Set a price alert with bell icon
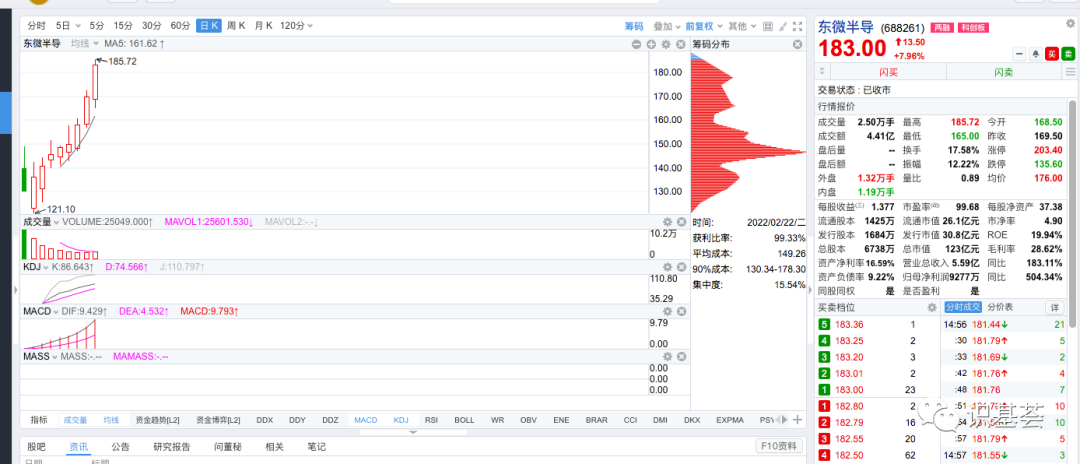This screenshot has height=464, width=1080. (1035, 54)
